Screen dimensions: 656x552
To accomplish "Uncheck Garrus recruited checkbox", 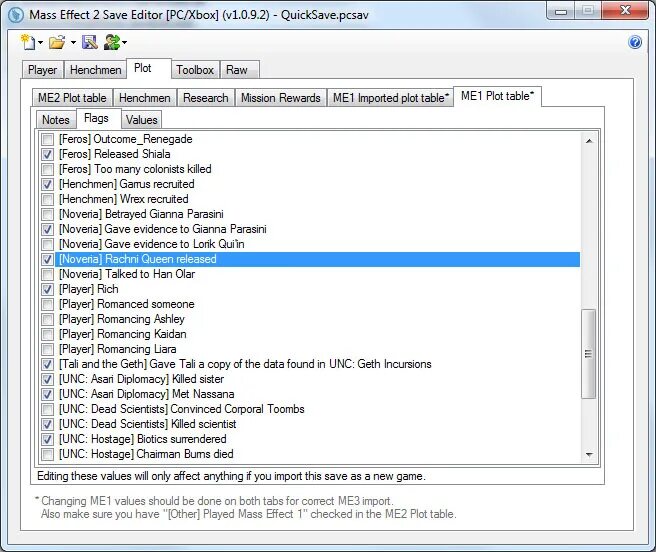I will pyautogui.click(x=48, y=184).
